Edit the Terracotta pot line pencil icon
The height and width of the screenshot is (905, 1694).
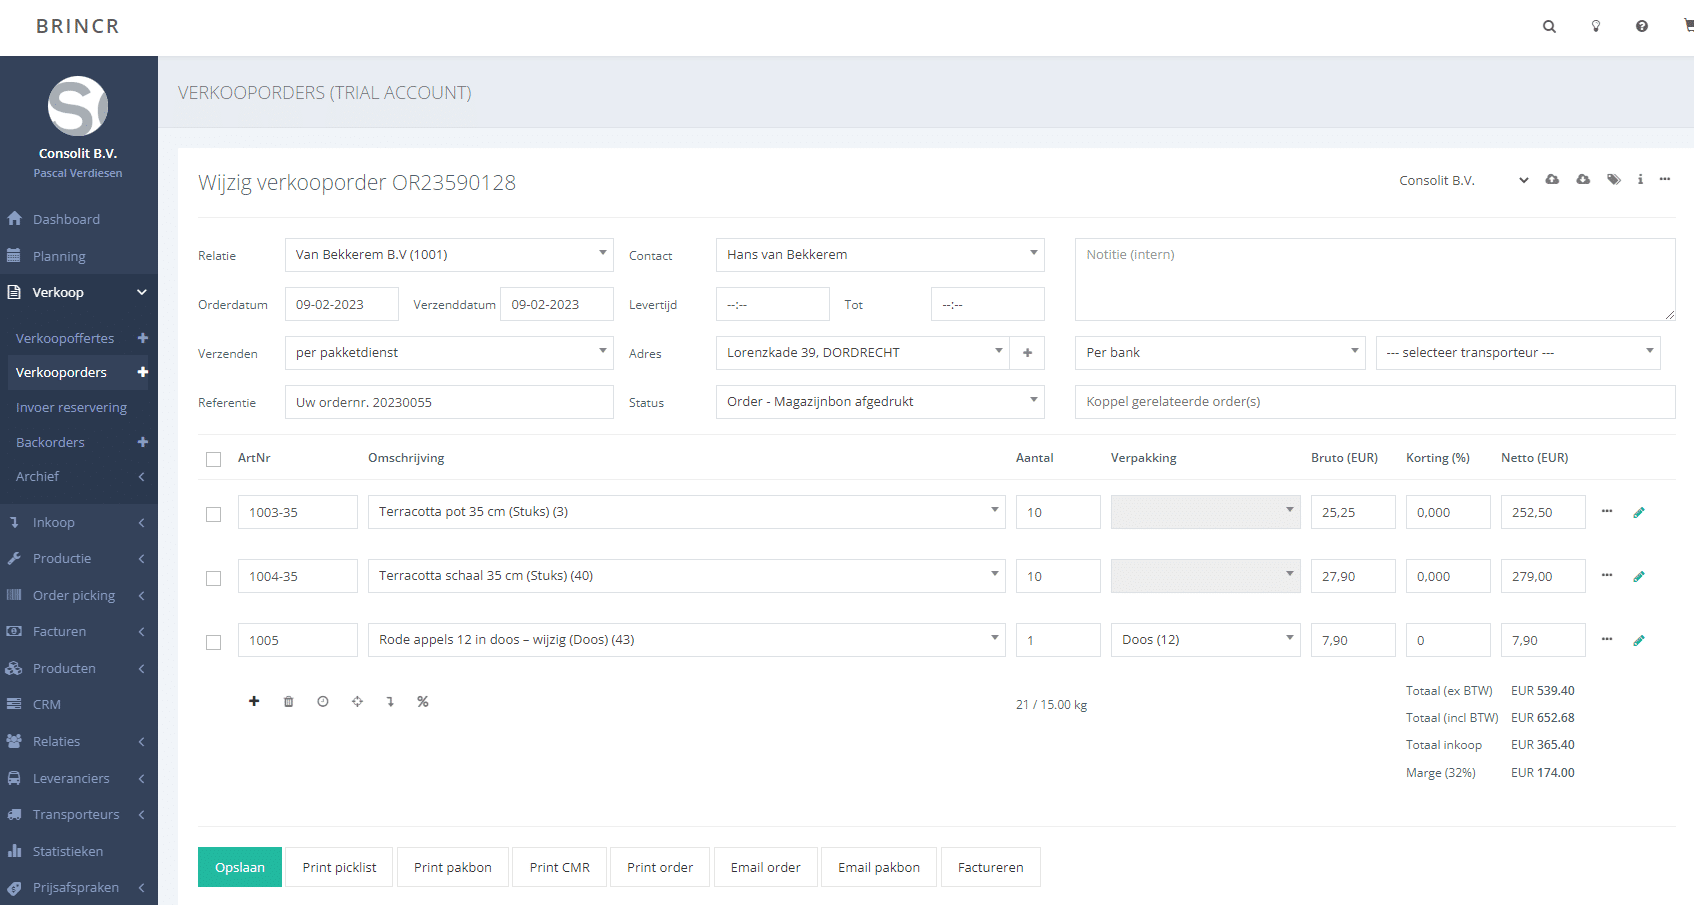coord(1639,513)
